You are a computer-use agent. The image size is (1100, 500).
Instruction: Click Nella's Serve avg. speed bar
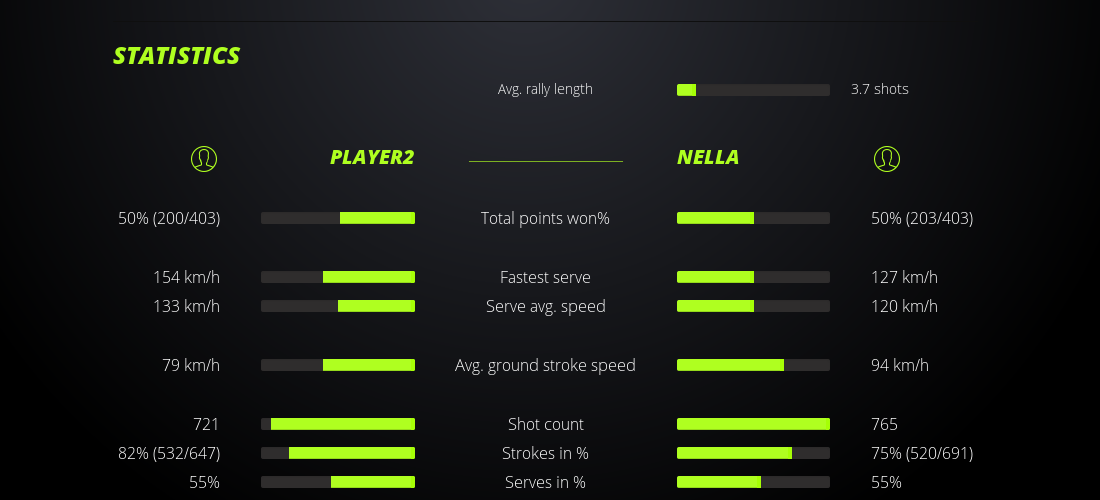click(x=753, y=306)
